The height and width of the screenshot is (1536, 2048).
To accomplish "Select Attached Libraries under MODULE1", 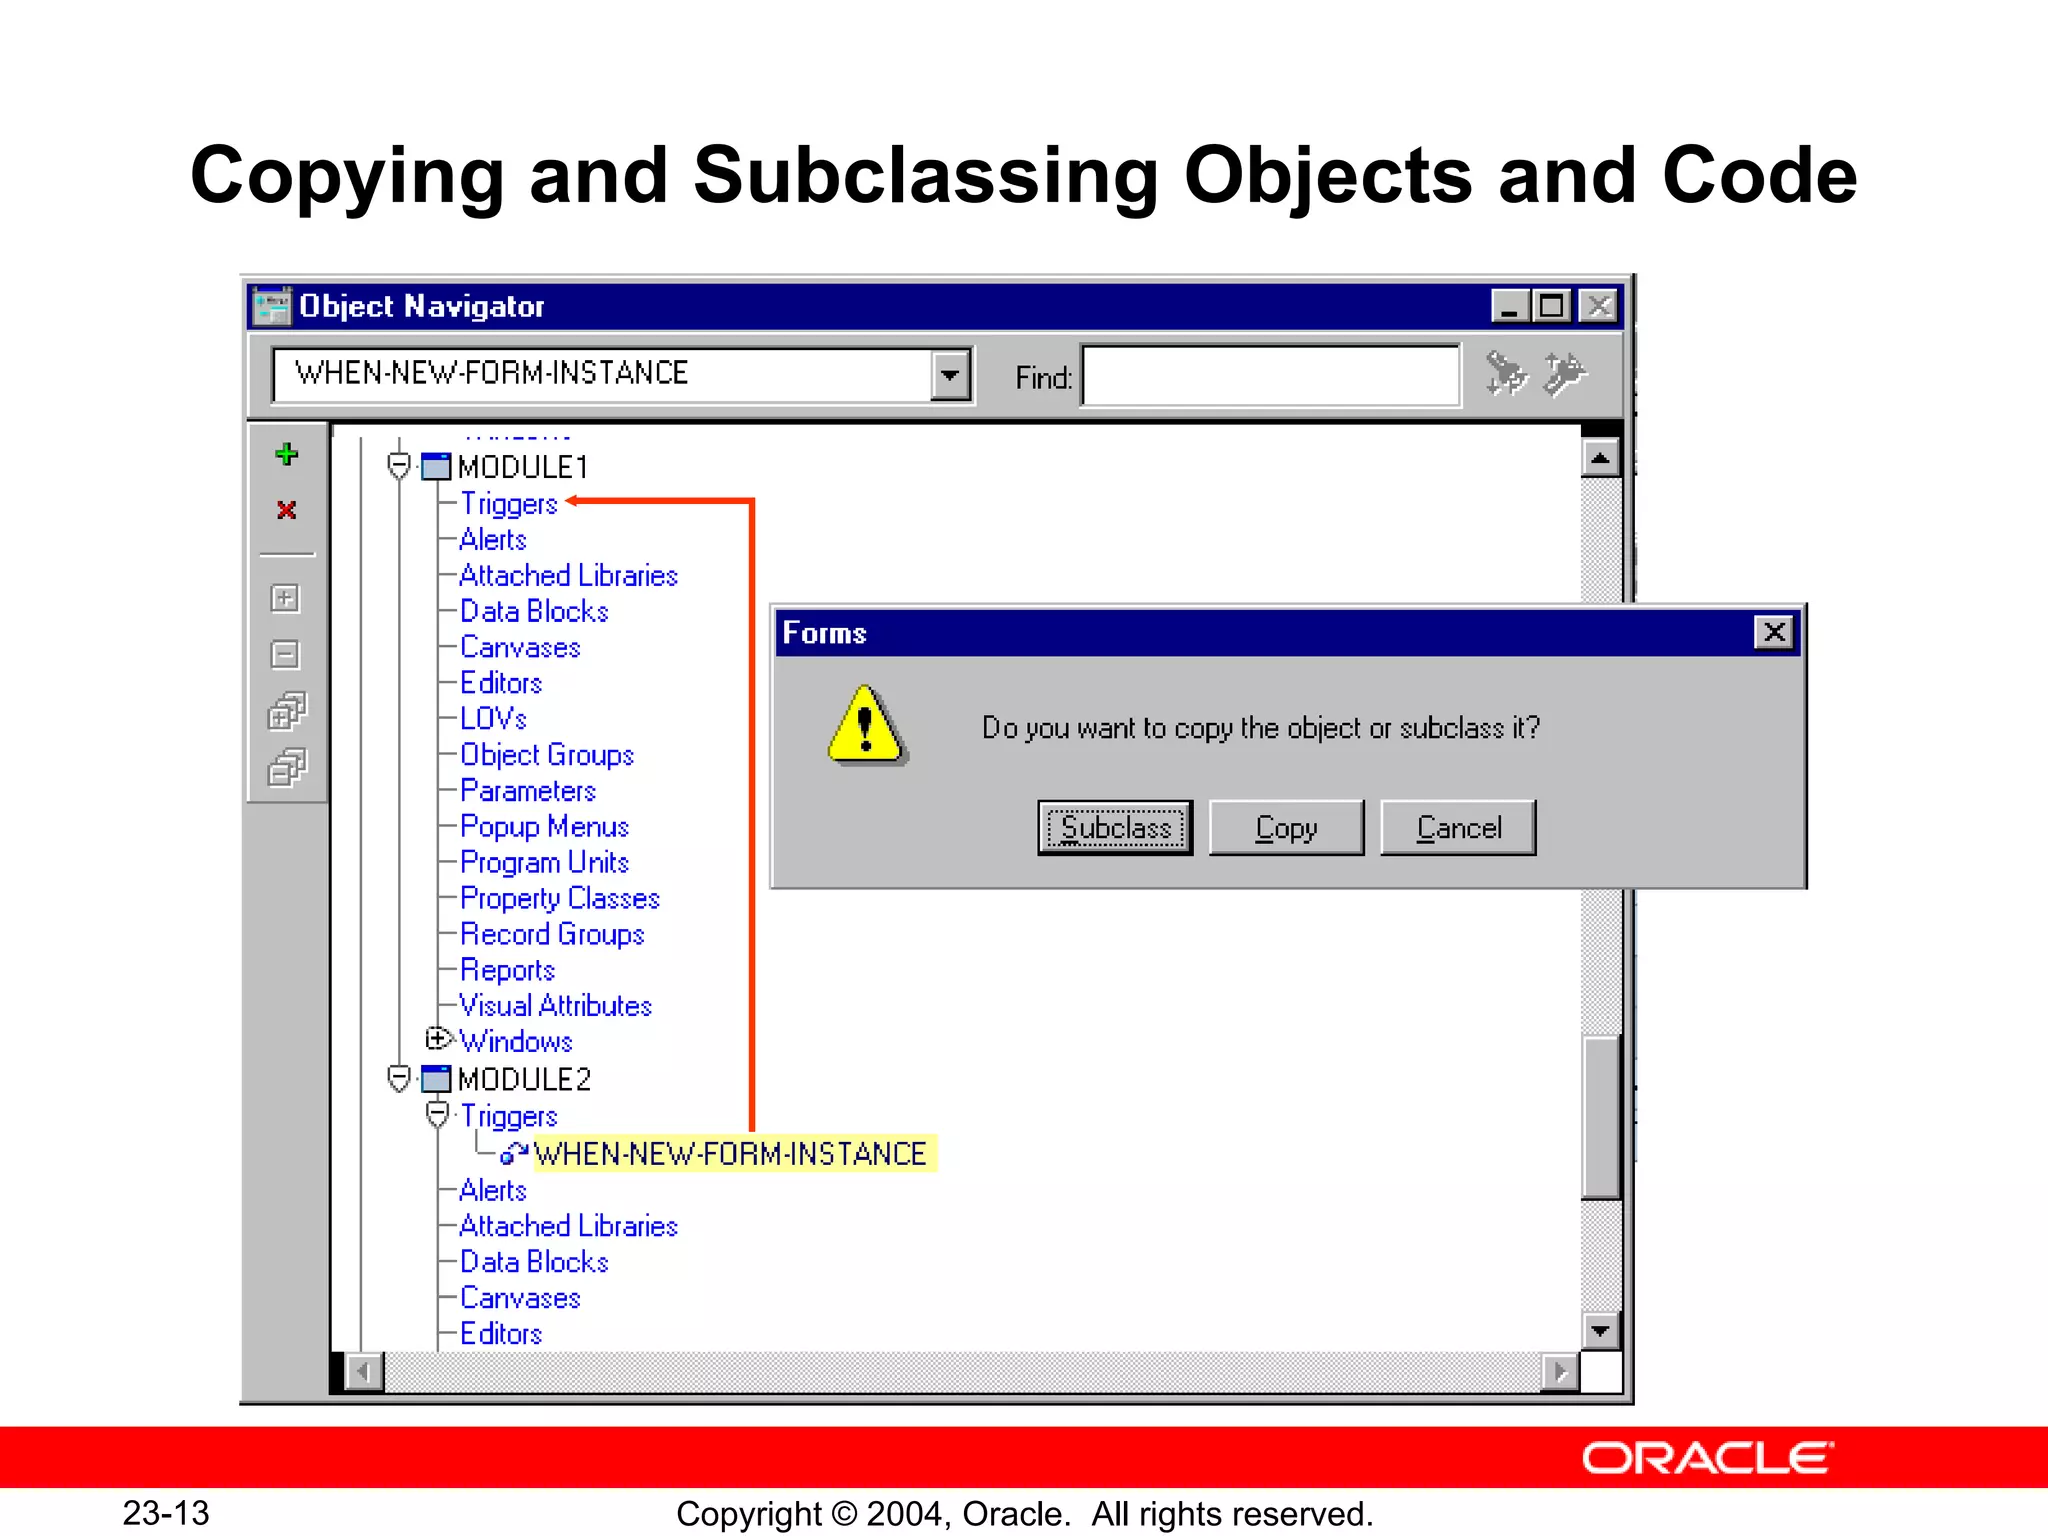I will tap(569, 576).
